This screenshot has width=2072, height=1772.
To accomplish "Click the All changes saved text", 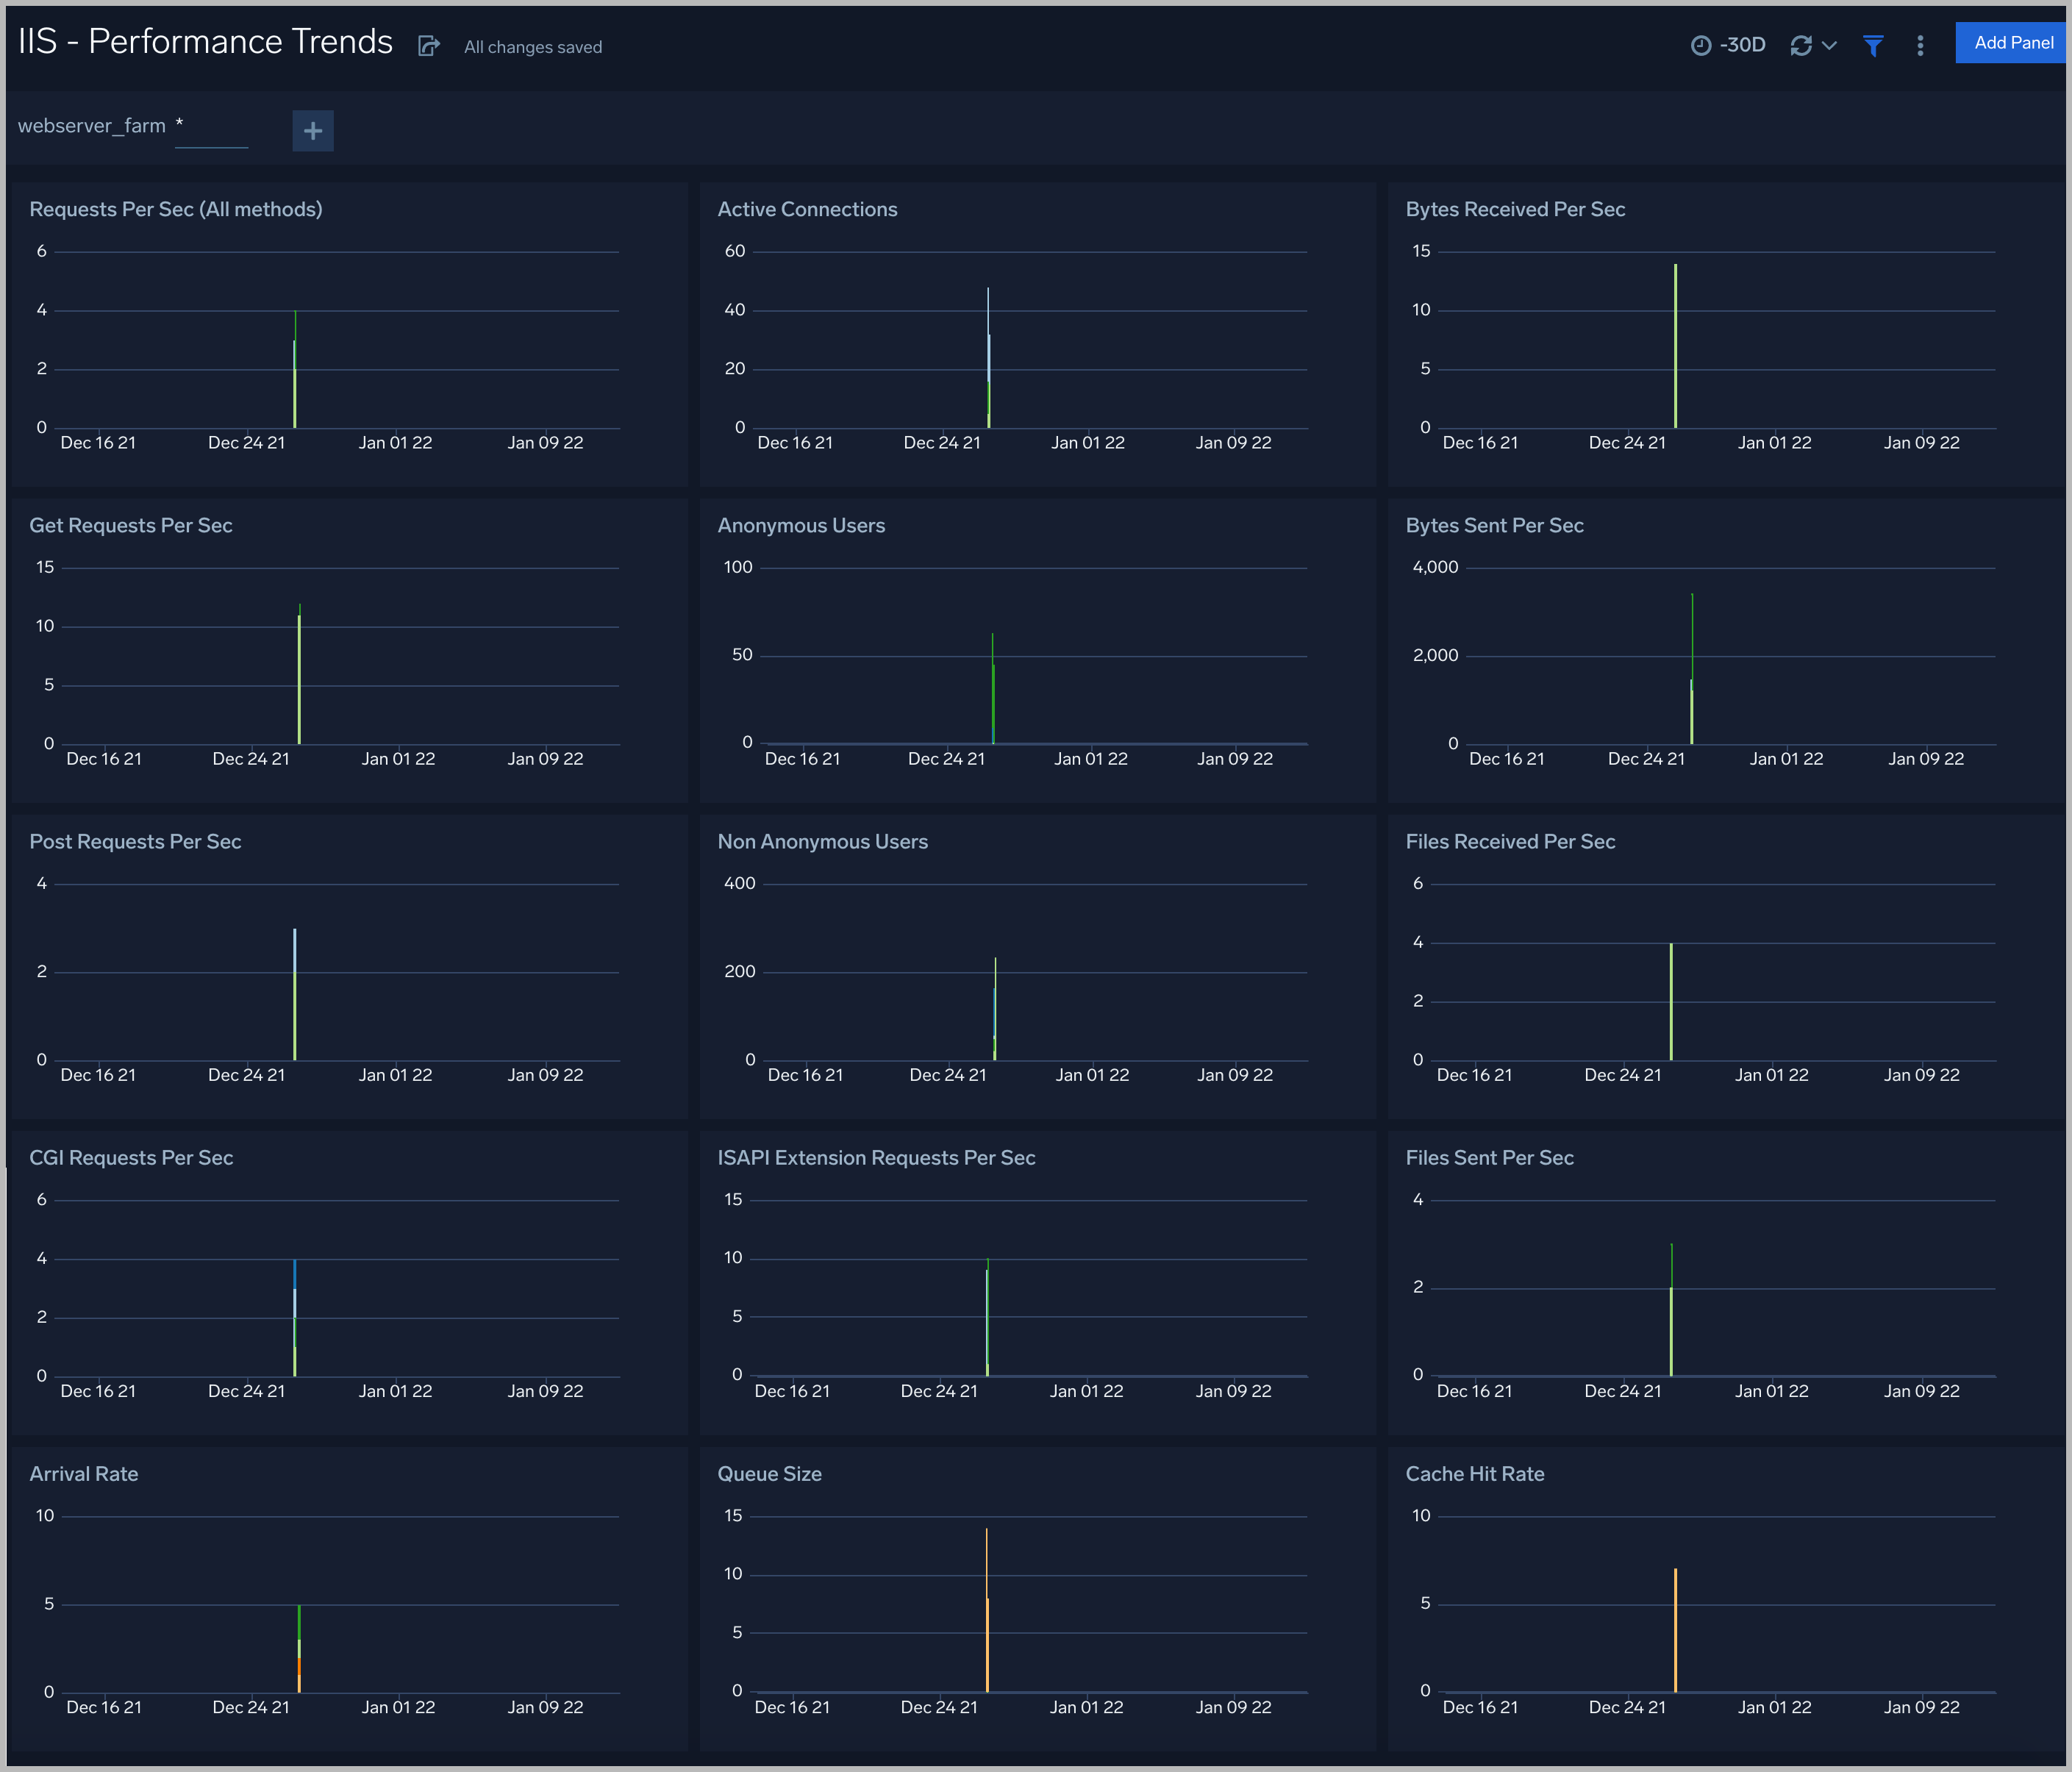I will [532, 46].
